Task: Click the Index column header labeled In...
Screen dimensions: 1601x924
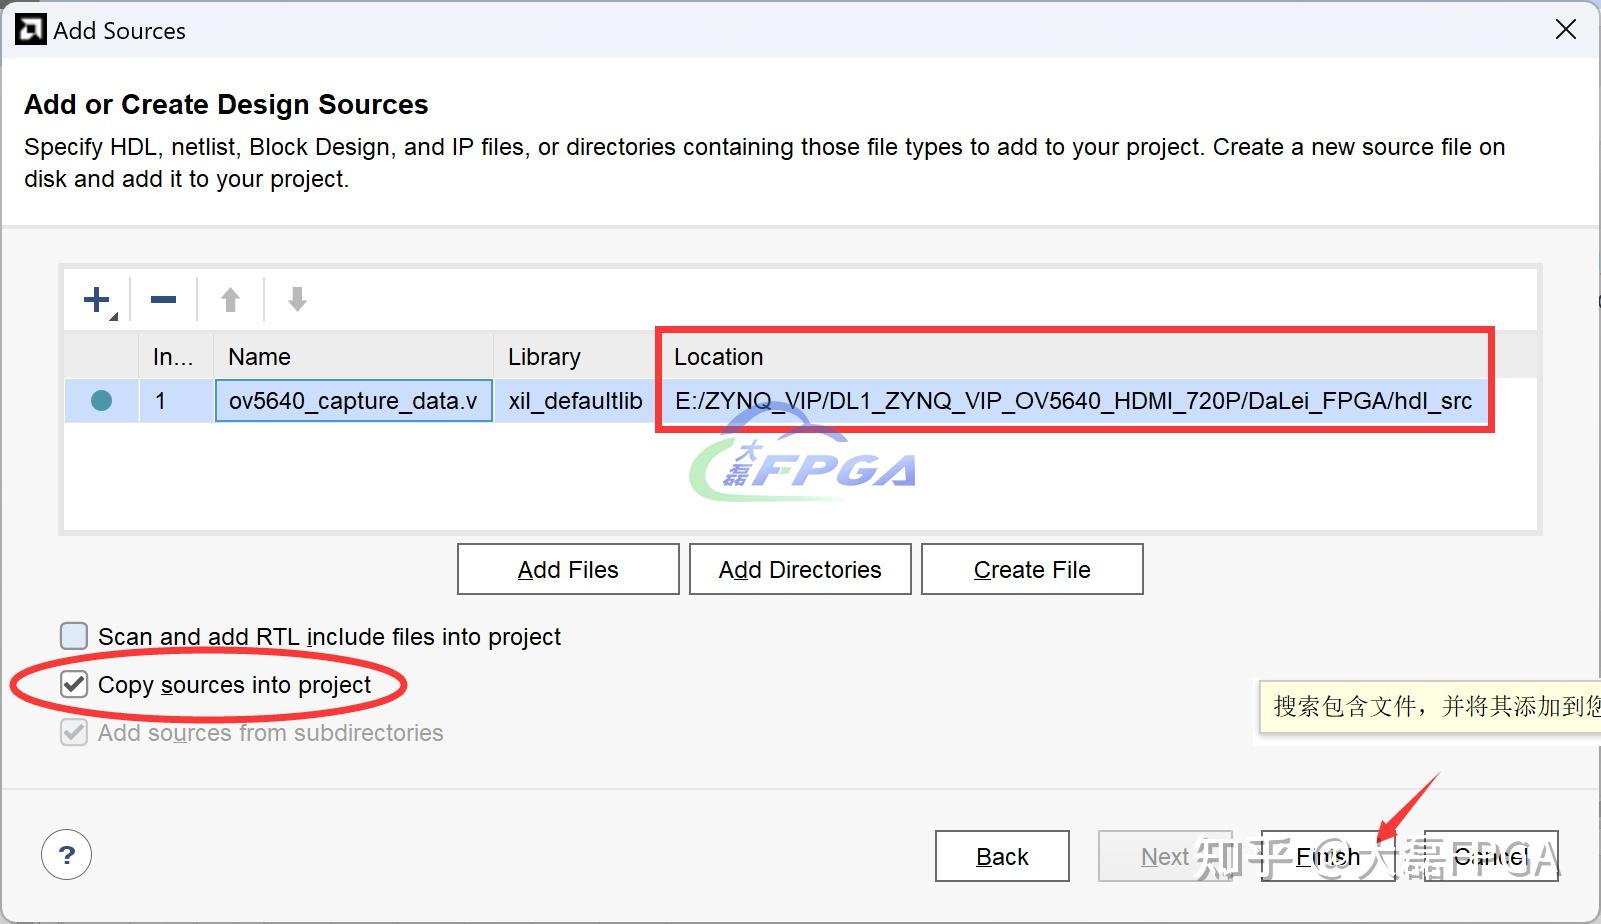Action: click(x=172, y=356)
